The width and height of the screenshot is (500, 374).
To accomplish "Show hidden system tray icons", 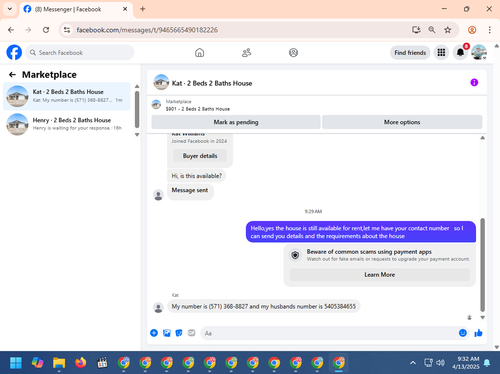I will pyautogui.click(x=413, y=363).
